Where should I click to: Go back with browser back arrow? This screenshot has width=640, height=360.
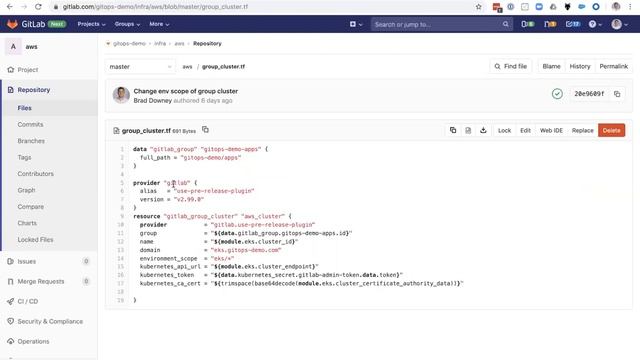pos(9,7)
